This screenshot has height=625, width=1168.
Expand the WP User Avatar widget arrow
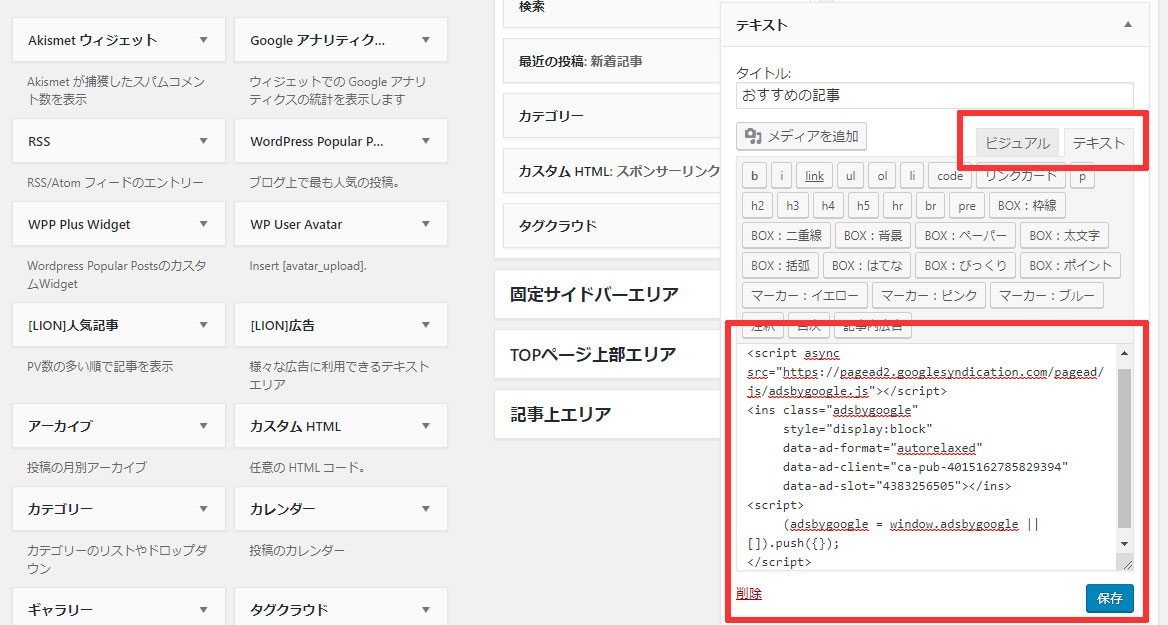(426, 223)
